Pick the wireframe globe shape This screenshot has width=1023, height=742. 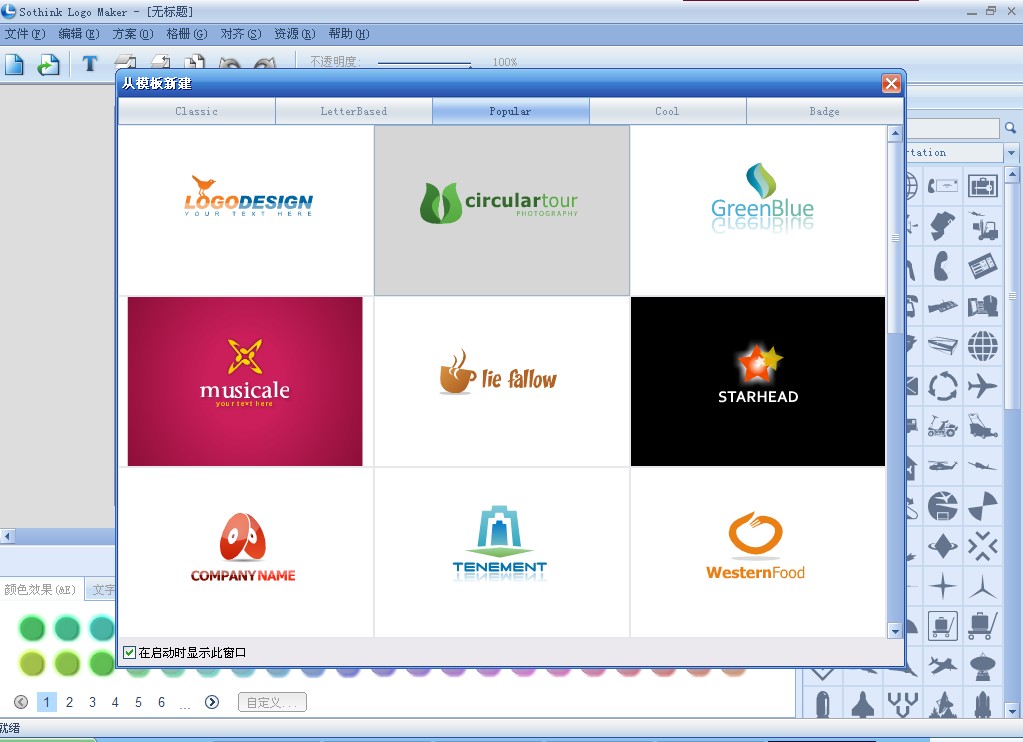[x=983, y=346]
